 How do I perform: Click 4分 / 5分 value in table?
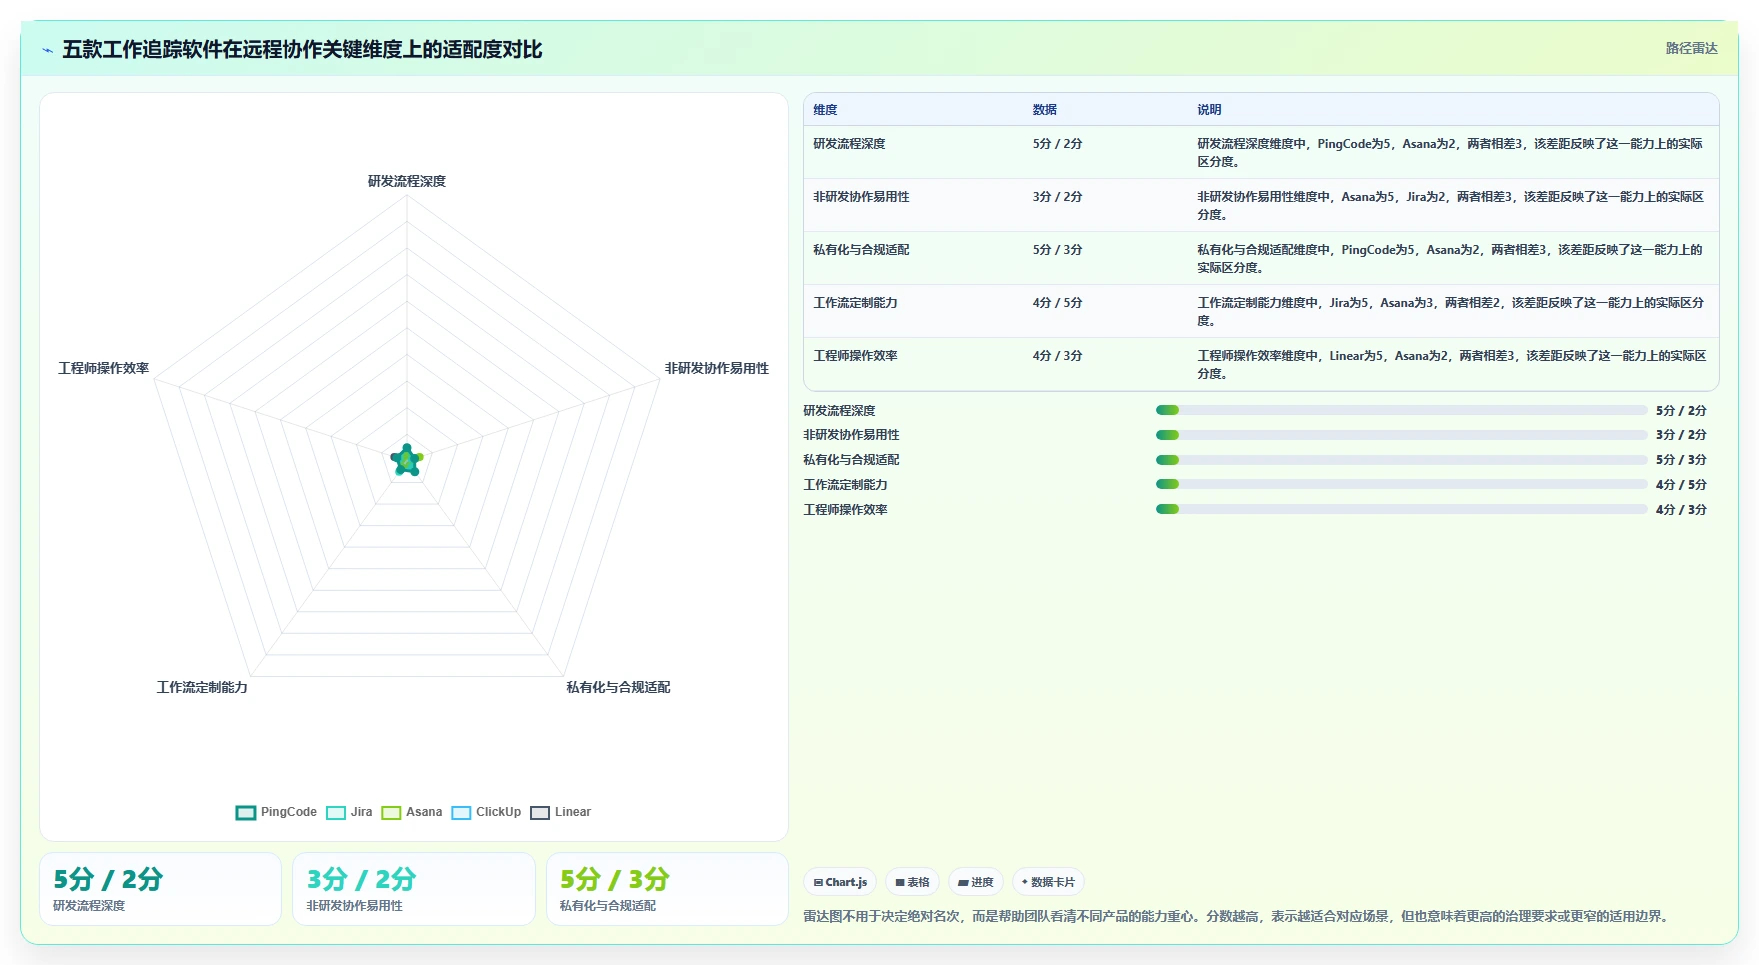1057,303
